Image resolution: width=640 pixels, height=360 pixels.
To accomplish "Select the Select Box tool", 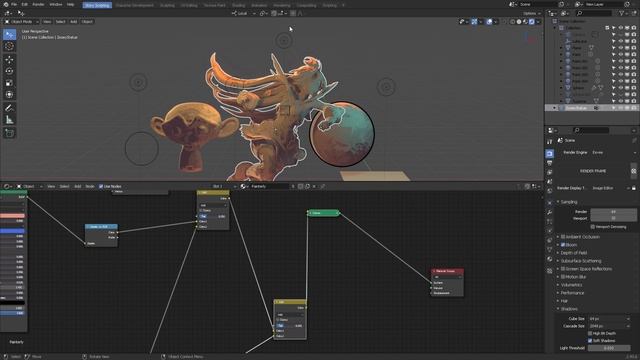I will click(9, 34).
